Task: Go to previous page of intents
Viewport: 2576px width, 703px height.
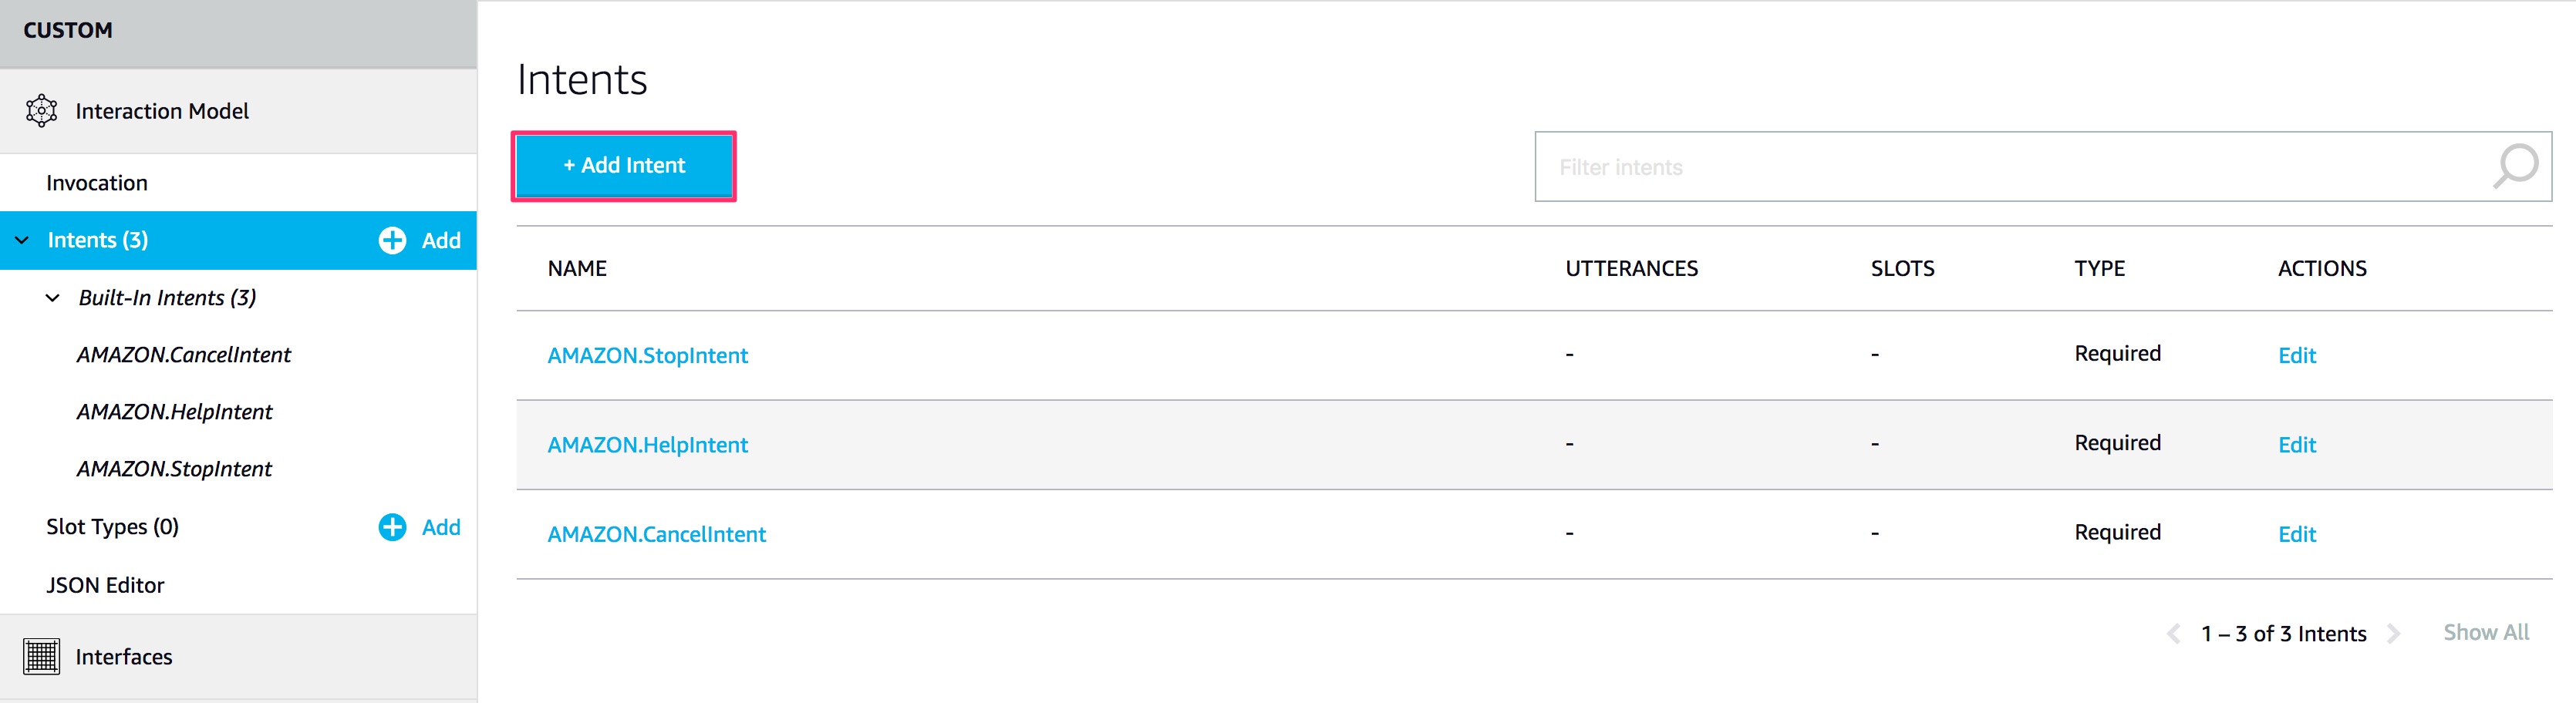Action: tap(2173, 633)
